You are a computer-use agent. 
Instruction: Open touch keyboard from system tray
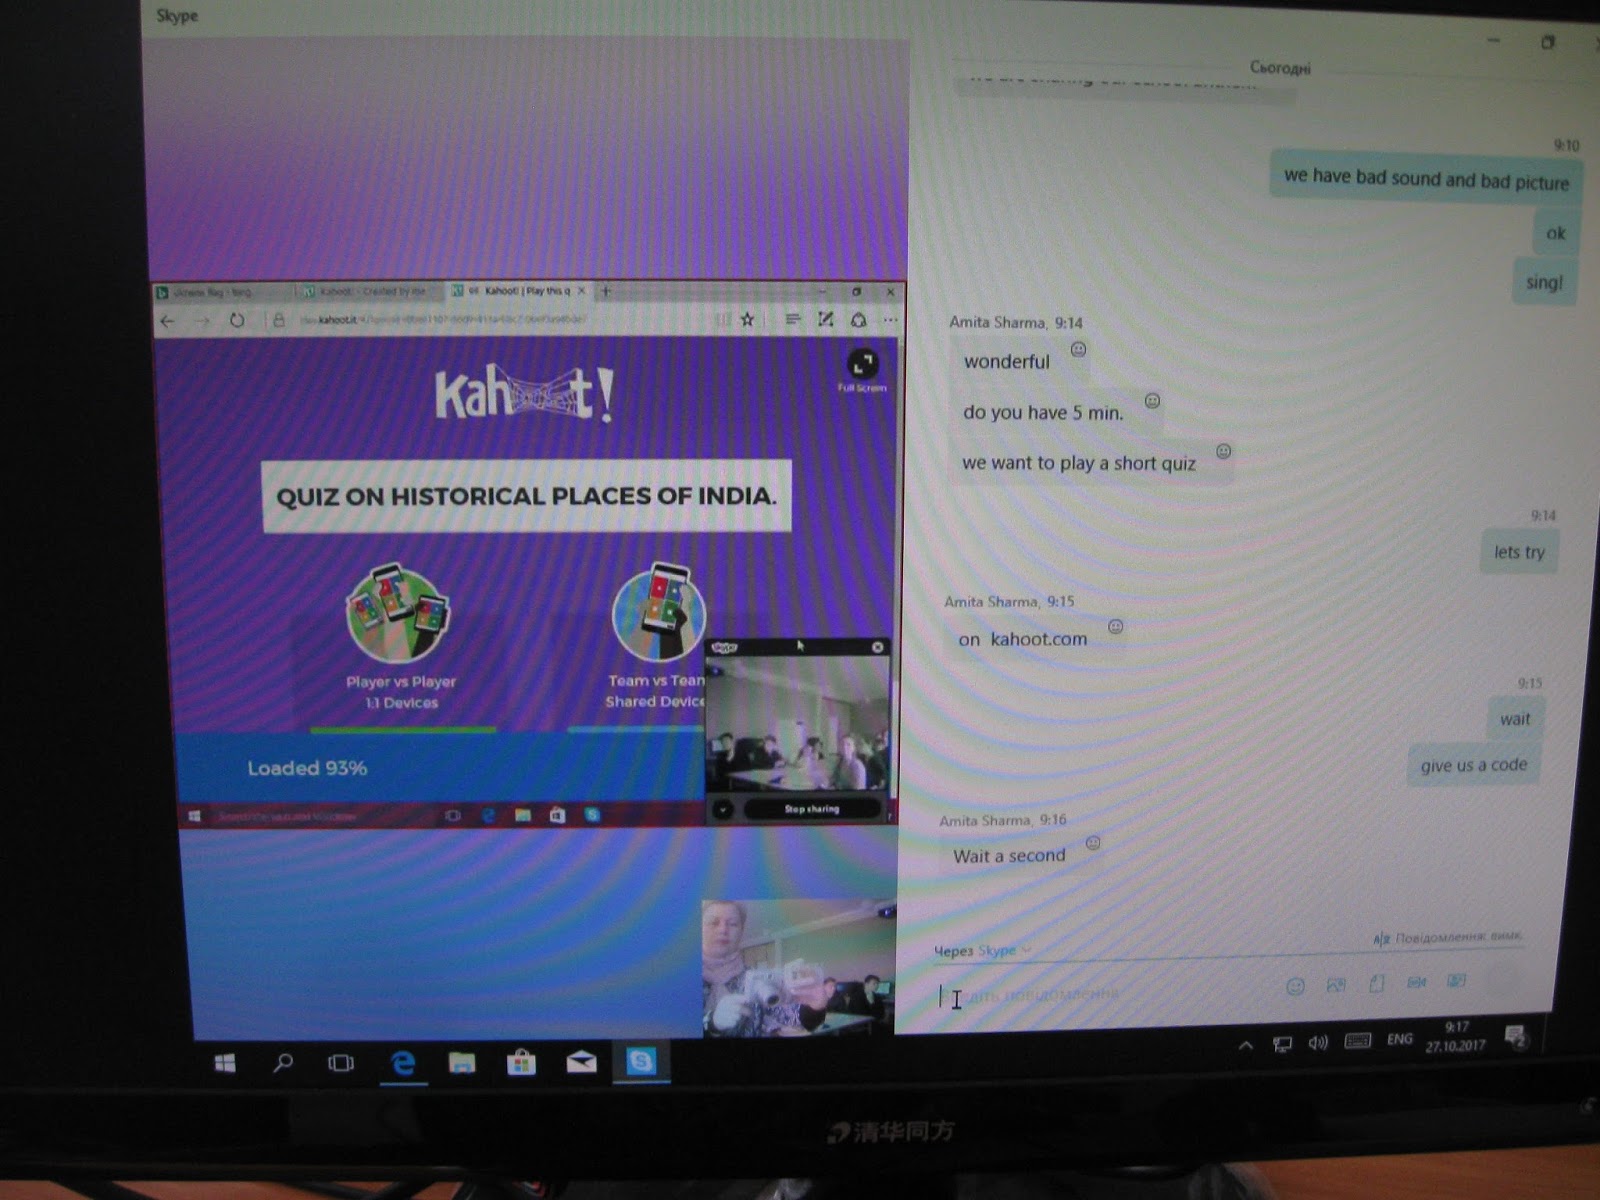(x=1357, y=1041)
